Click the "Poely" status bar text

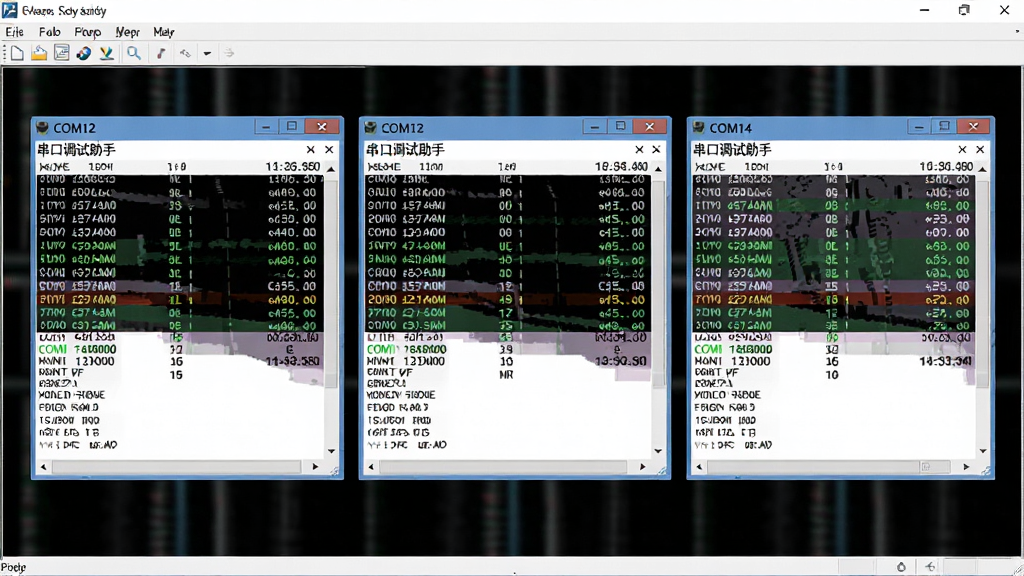(14, 567)
